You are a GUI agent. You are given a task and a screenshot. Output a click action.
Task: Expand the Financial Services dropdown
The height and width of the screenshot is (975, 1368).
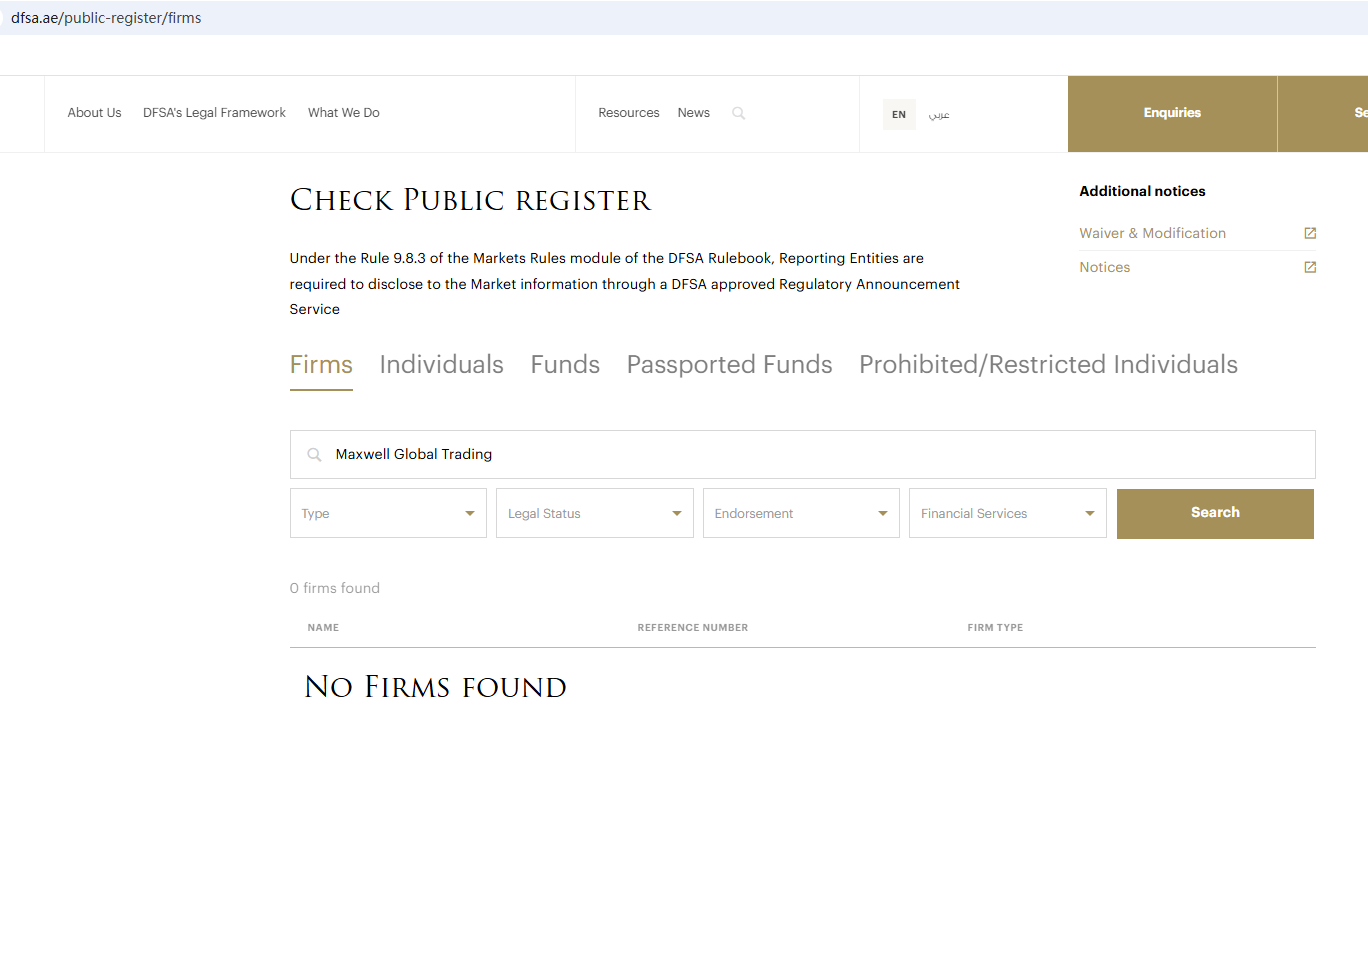click(1007, 514)
